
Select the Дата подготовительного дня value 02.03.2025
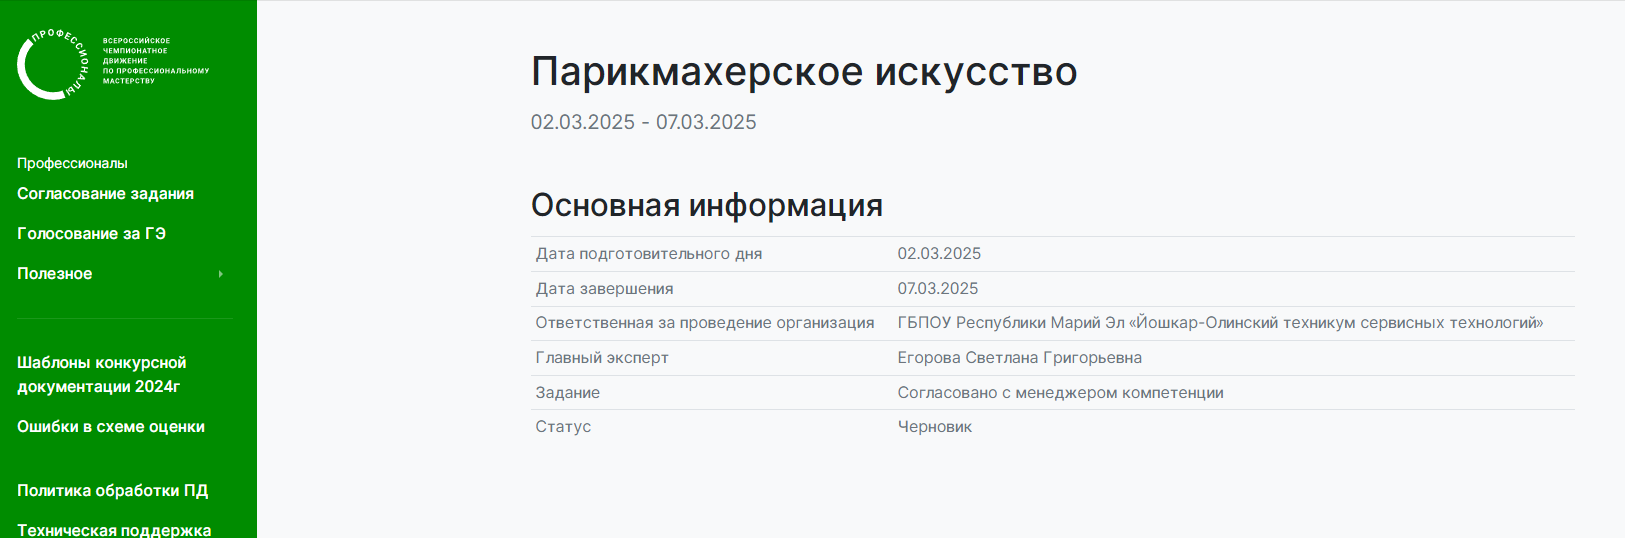click(939, 254)
